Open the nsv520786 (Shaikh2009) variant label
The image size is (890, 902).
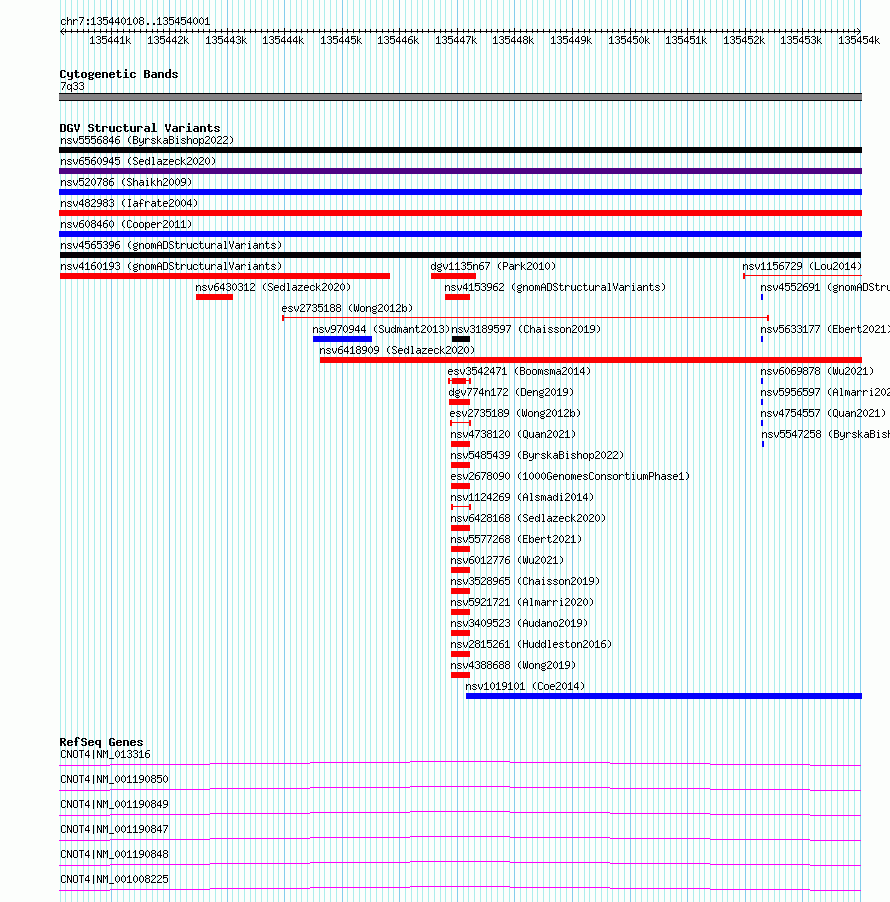point(126,182)
